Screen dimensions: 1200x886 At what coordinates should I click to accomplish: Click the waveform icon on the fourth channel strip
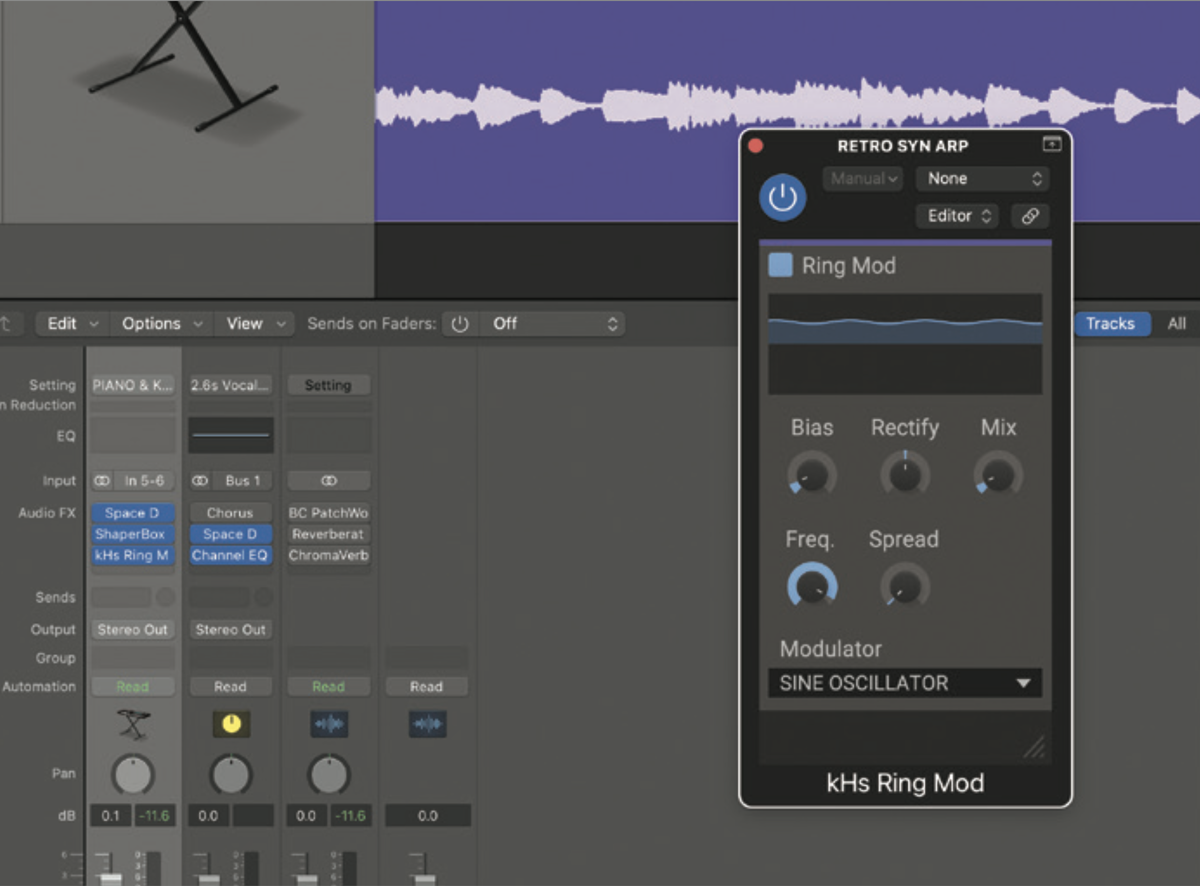point(427,724)
